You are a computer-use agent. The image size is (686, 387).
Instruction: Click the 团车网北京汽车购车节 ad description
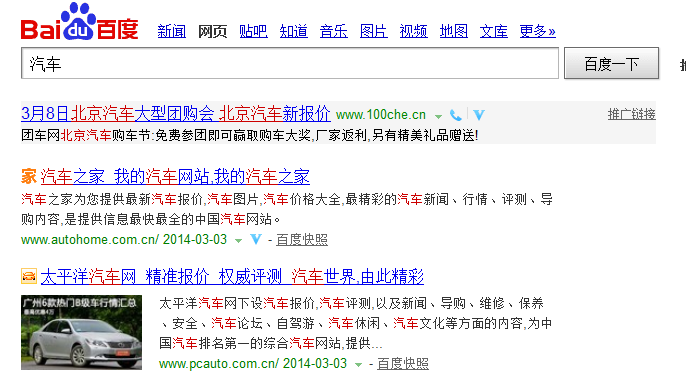[x=249, y=136]
